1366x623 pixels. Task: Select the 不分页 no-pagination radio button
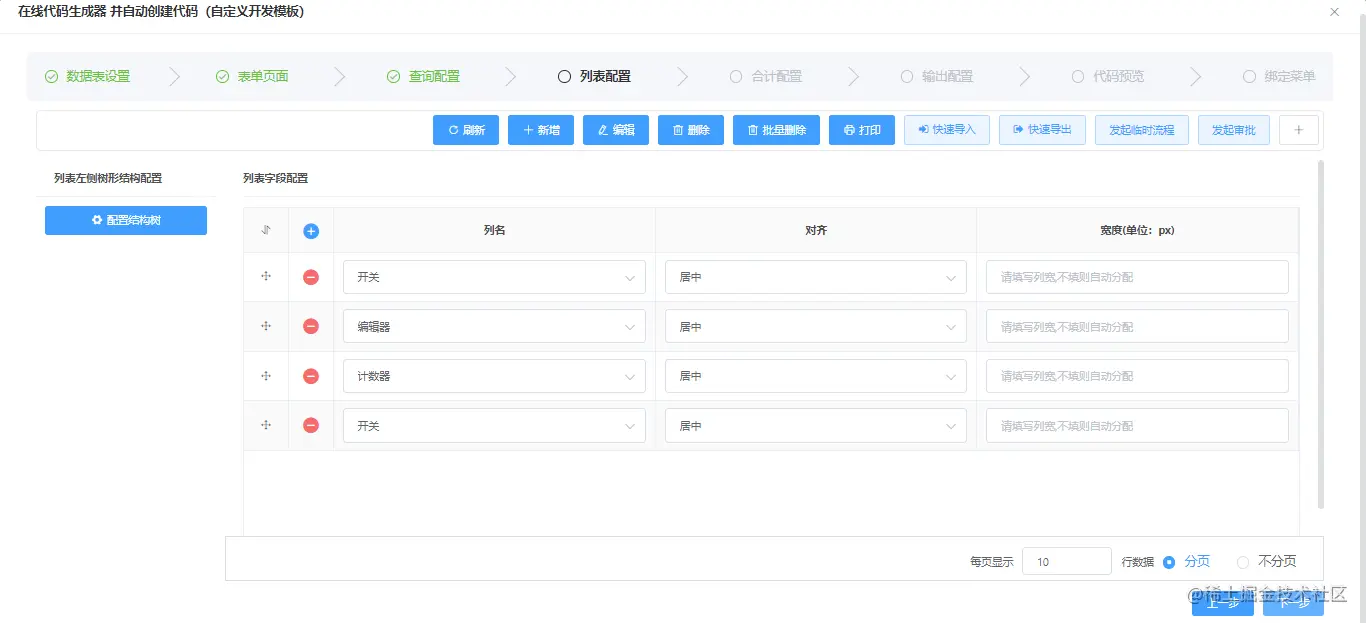tap(1243, 561)
